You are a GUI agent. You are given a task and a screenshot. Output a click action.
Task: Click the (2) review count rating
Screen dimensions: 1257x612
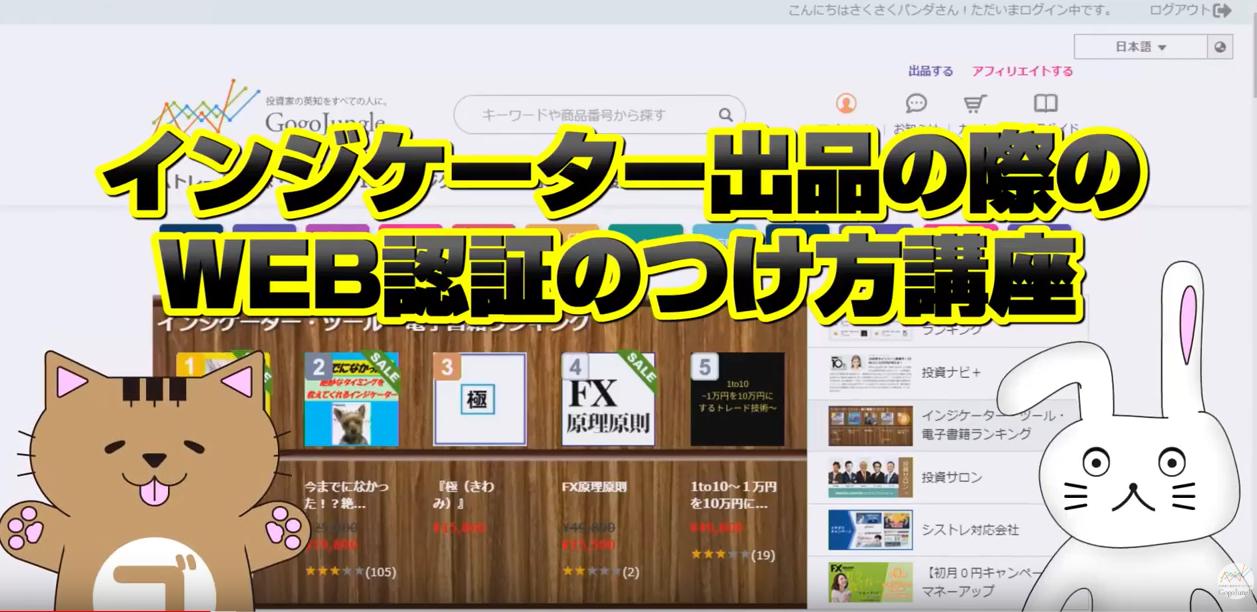click(x=631, y=572)
